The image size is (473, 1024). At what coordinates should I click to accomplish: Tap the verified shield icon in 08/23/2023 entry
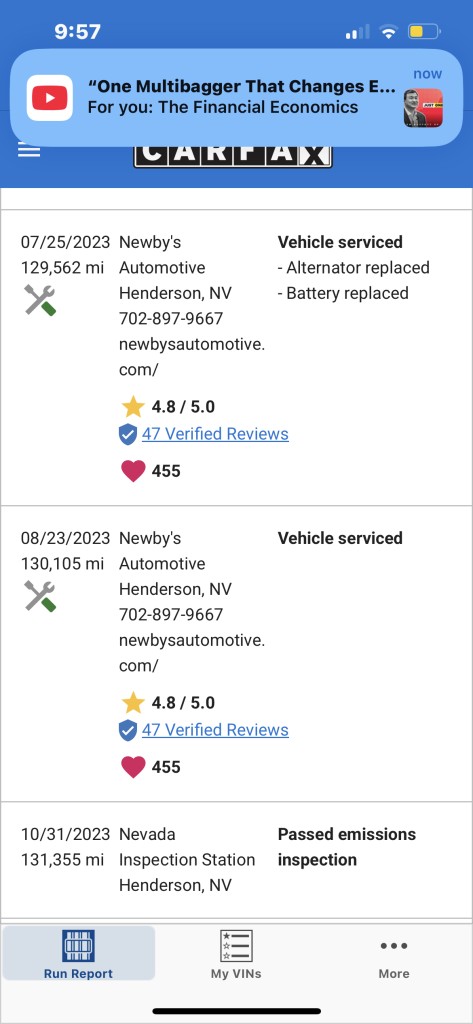128,730
